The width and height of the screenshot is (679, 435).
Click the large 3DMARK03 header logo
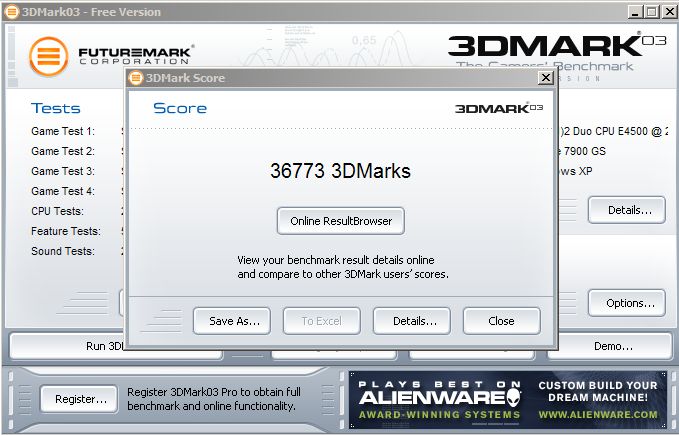[x=557, y=45]
